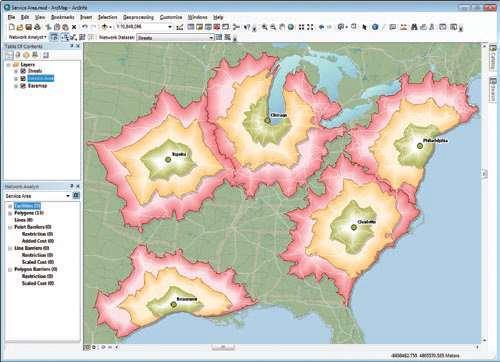Create a new map document
Screen dimensions: 500x362
point(12,27)
